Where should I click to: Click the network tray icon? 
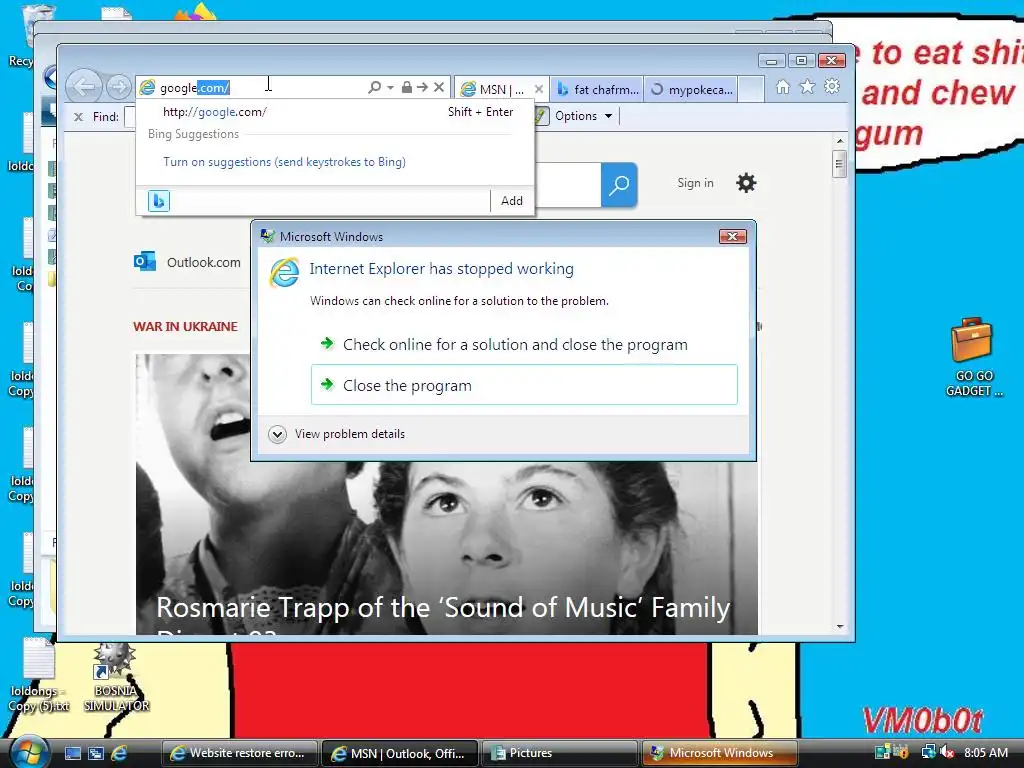pyautogui.click(x=927, y=752)
